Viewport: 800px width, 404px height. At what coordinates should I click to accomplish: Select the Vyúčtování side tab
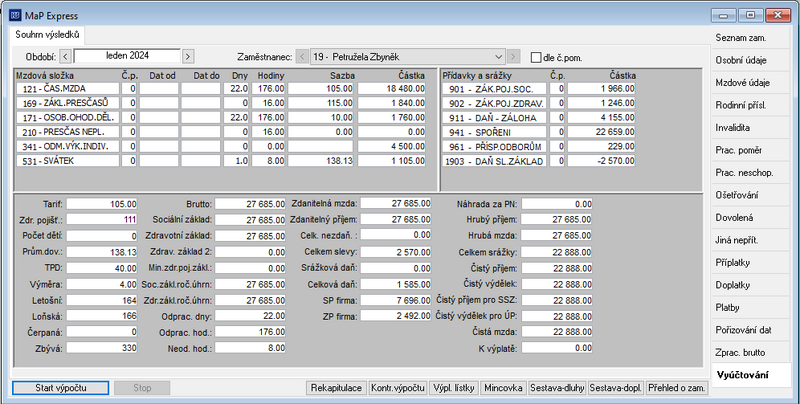coord(751,375)
